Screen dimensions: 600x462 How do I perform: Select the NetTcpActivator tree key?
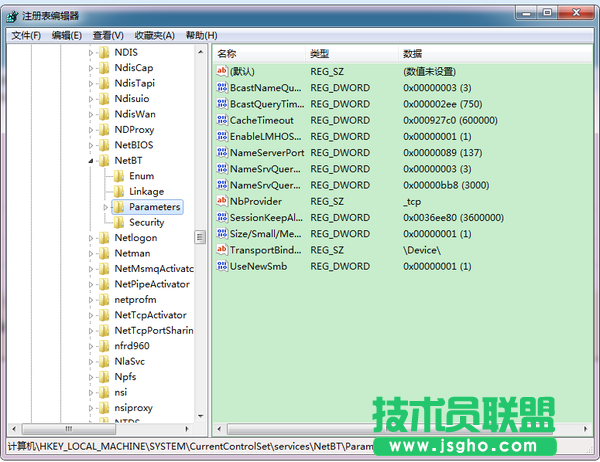151,315
